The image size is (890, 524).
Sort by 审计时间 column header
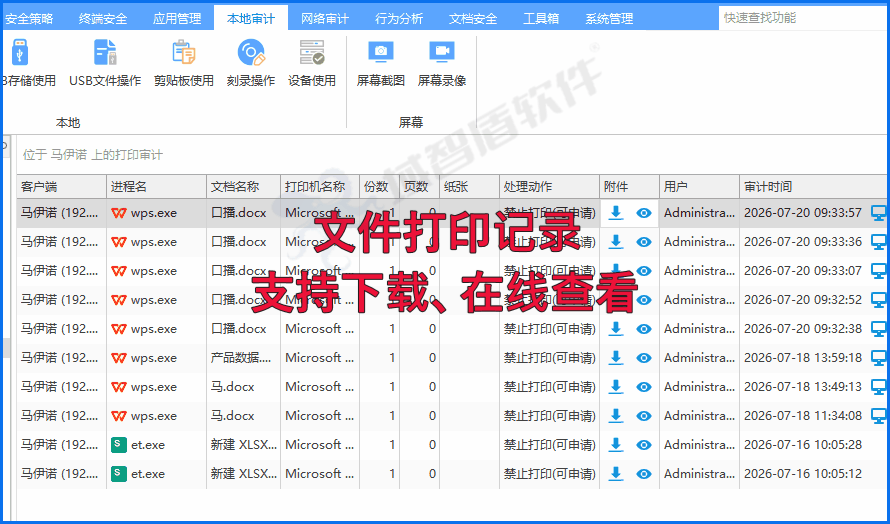(x=815, y=187)
